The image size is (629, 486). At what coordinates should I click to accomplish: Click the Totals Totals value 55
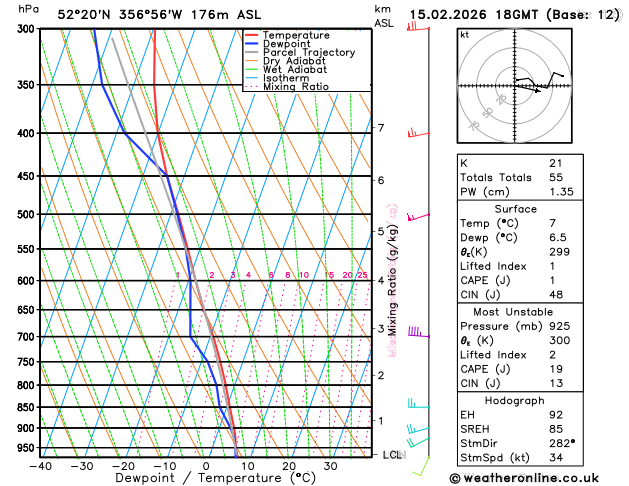pos(556,177)
